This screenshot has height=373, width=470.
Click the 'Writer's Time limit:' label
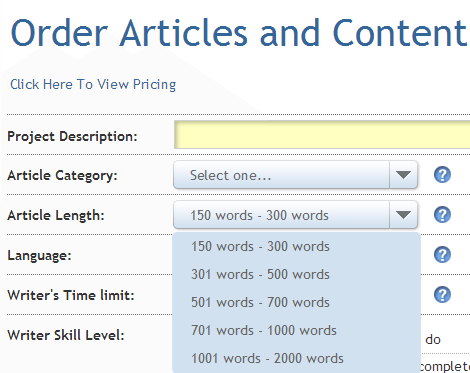(x=71, y=295)
